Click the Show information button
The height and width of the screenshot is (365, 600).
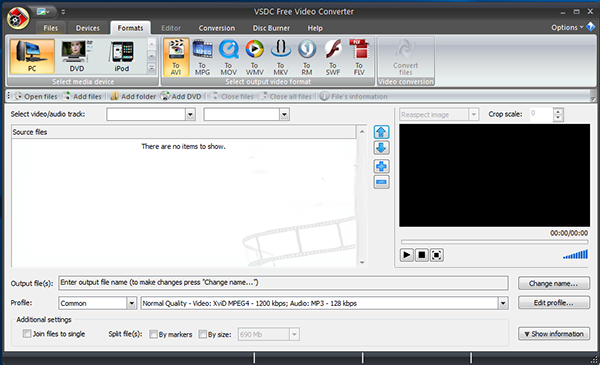554,334
